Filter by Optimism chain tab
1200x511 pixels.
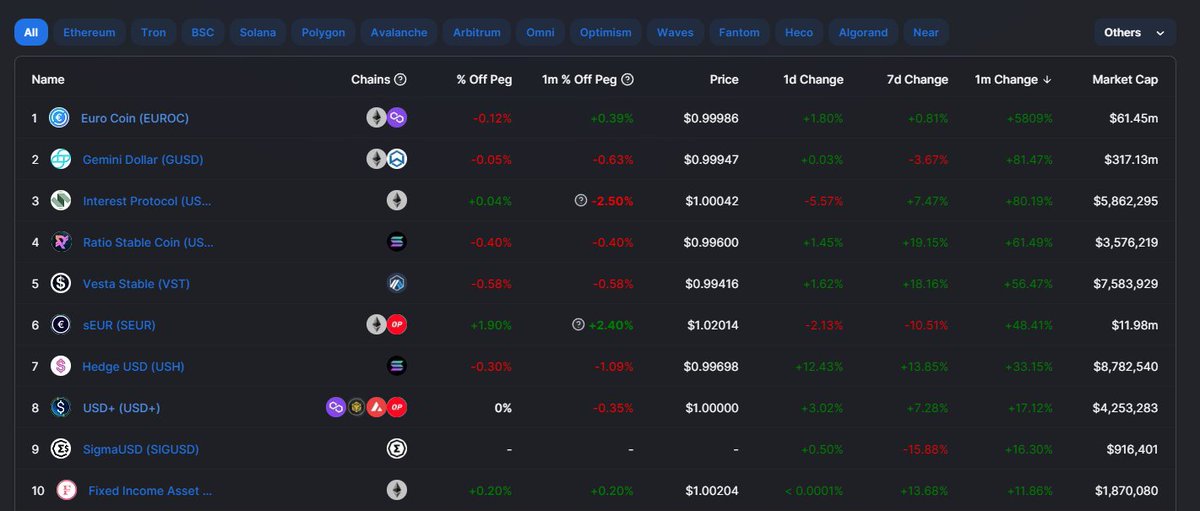(x=606, y=33)
